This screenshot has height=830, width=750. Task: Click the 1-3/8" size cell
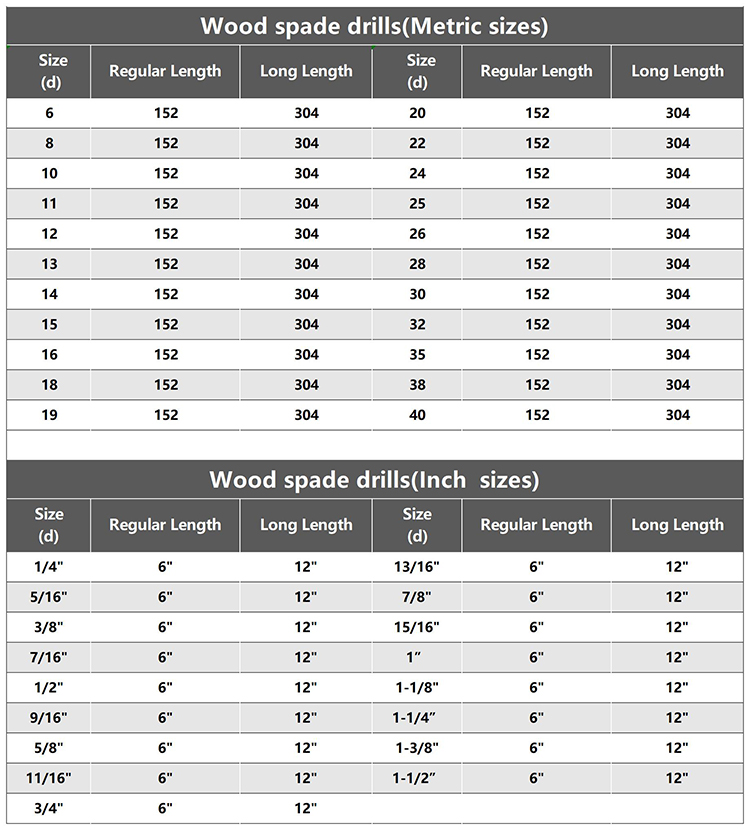click(x=417, y=748)
